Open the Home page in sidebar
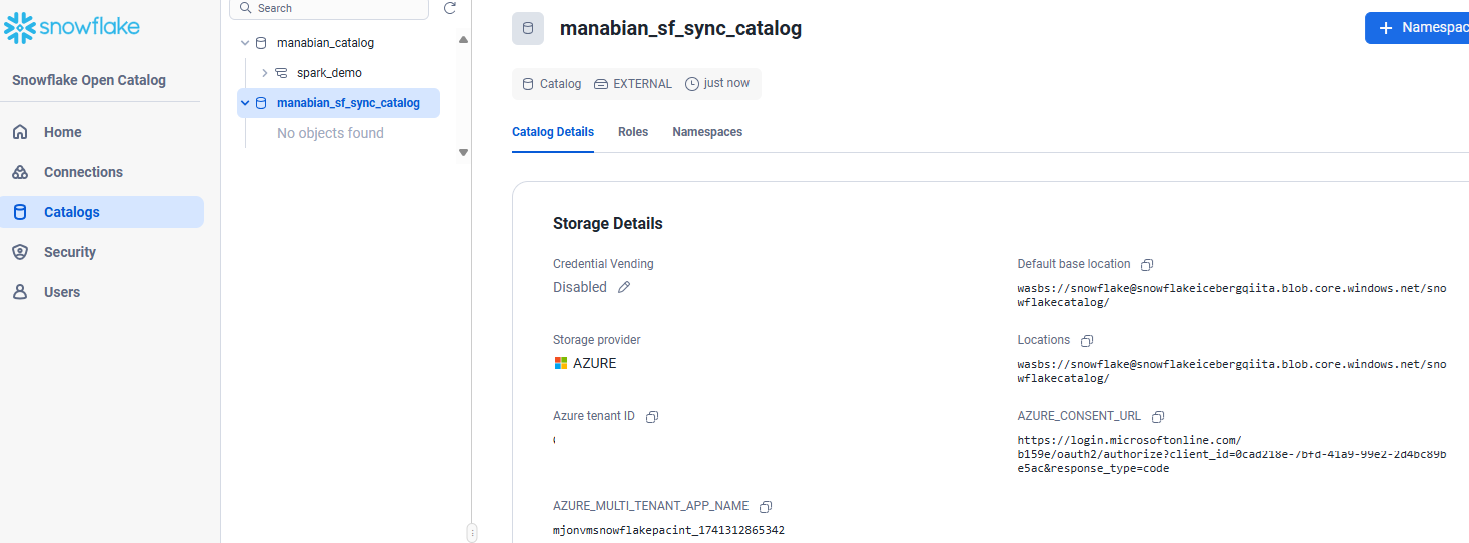Image resolution: width=1469 pixels, height=543 pixels. click(62, 132)
